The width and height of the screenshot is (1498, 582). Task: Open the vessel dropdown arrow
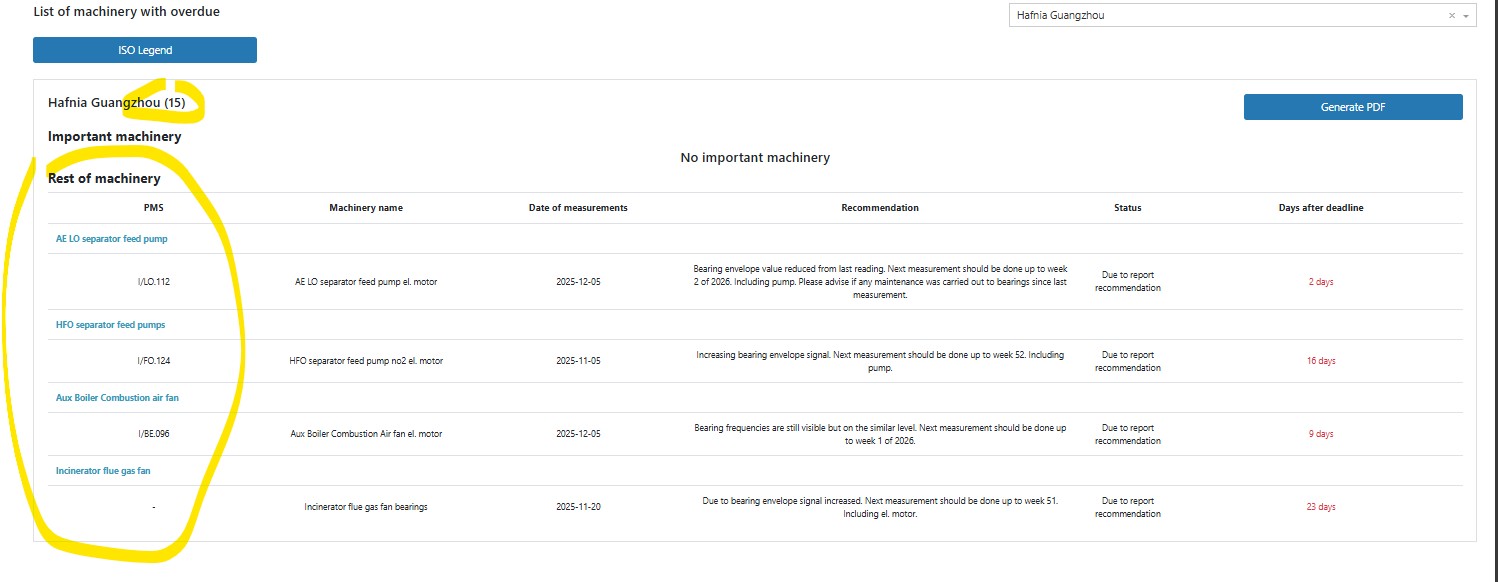(1466, 16)
